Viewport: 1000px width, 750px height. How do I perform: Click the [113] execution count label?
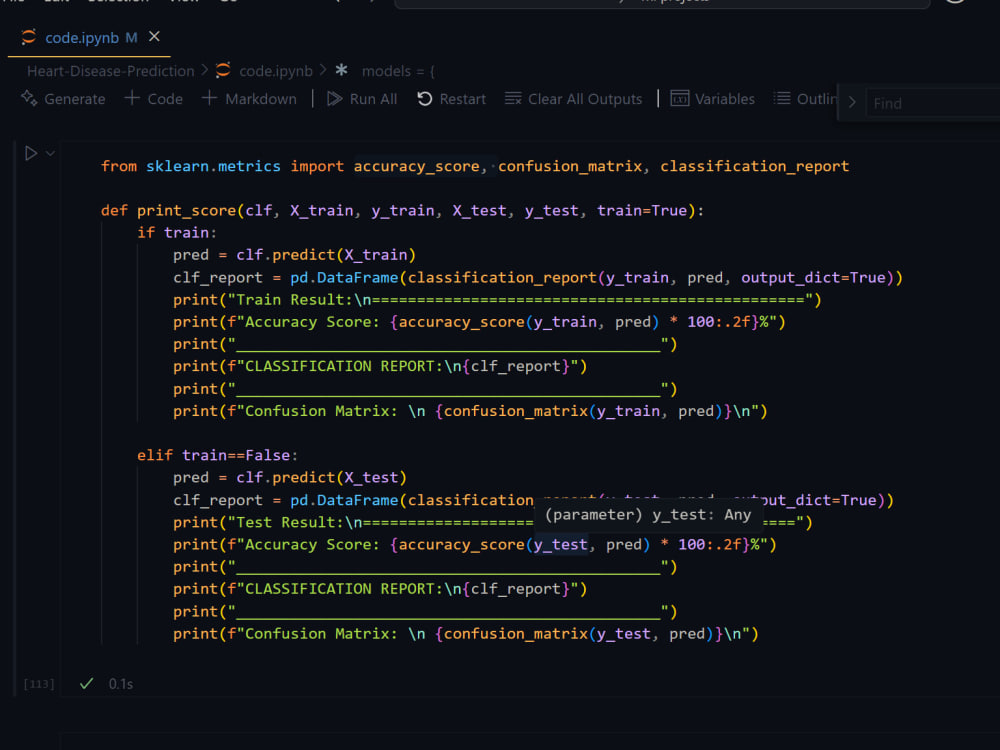(39, 684)
